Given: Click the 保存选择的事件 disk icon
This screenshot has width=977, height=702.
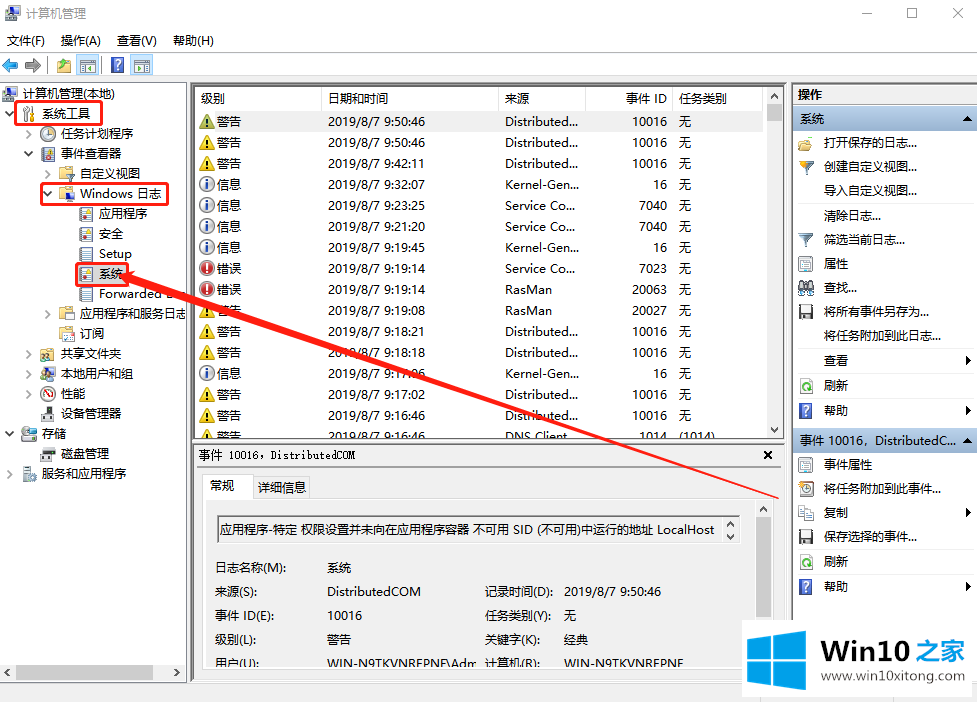Looking at the screenshot, I should coord(806,537).
